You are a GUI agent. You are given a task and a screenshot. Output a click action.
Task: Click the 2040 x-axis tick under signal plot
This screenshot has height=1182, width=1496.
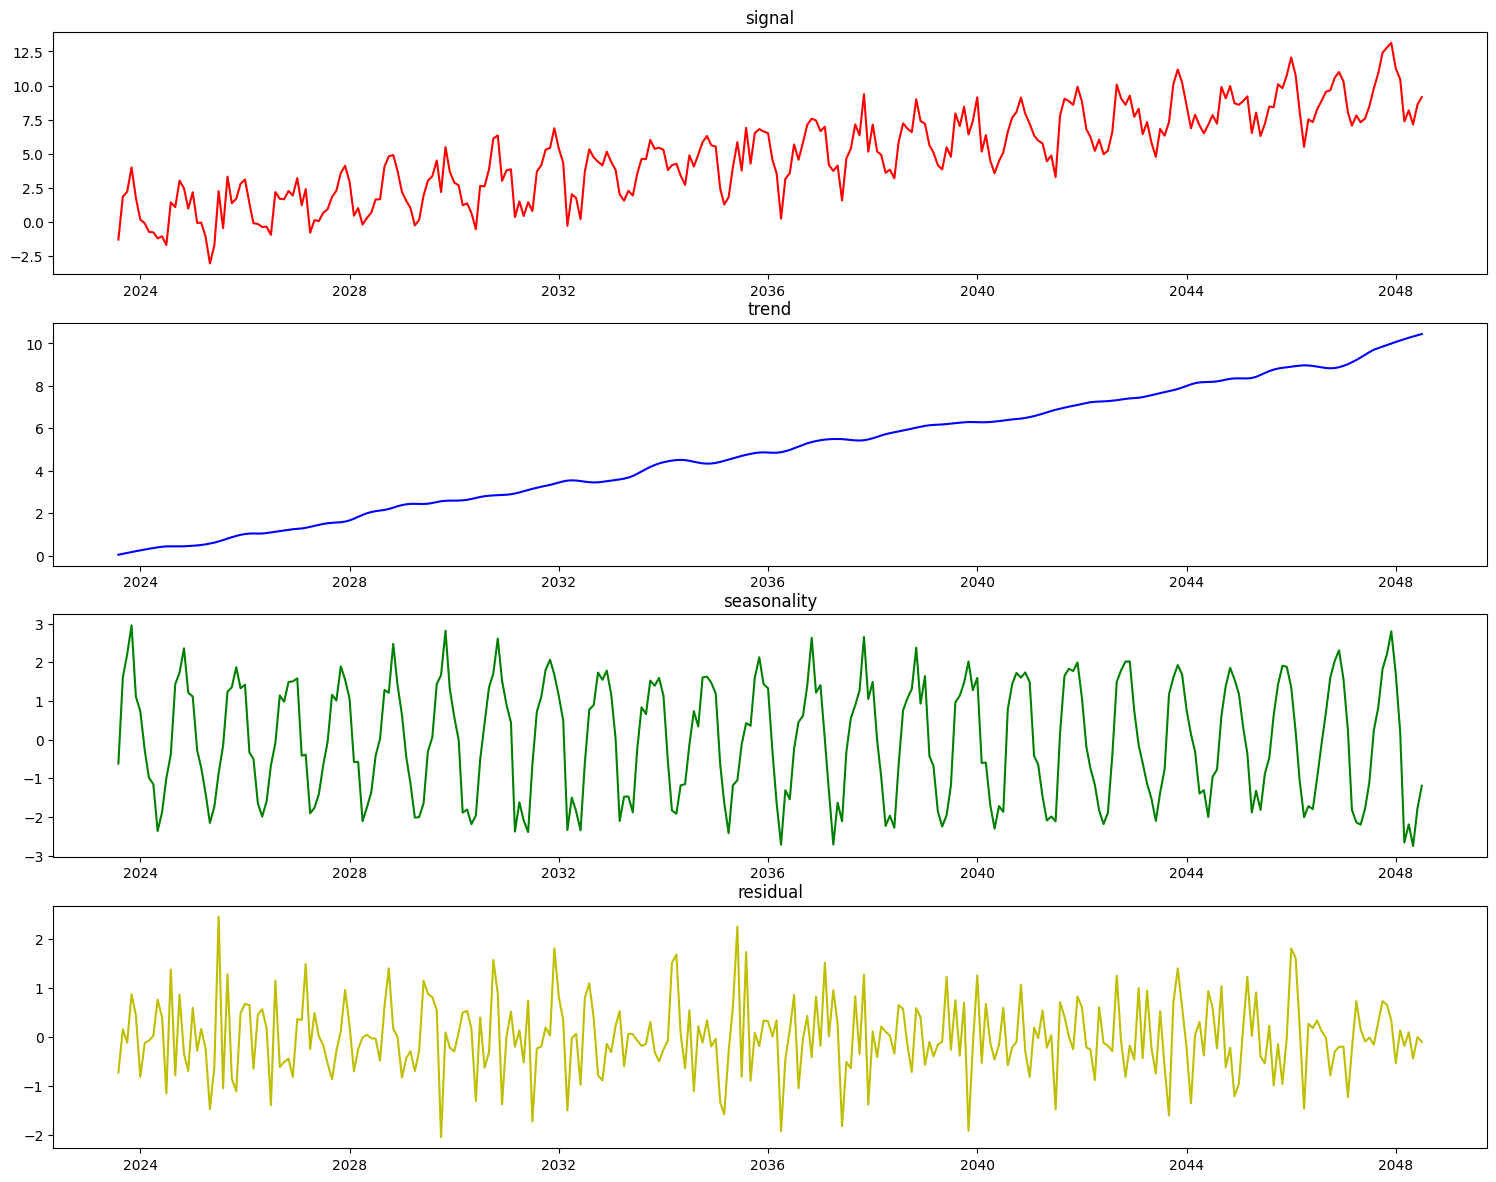coord(977,291)
